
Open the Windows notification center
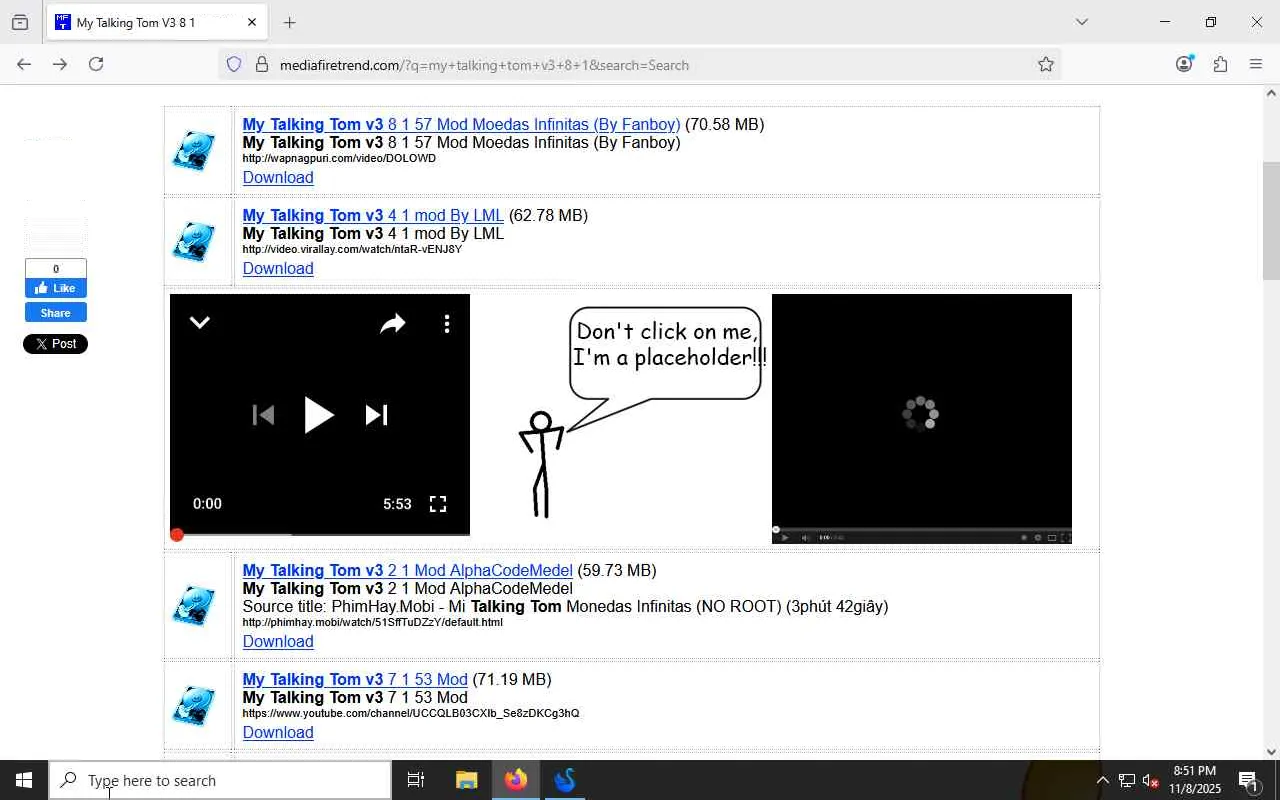[1248, 780]
